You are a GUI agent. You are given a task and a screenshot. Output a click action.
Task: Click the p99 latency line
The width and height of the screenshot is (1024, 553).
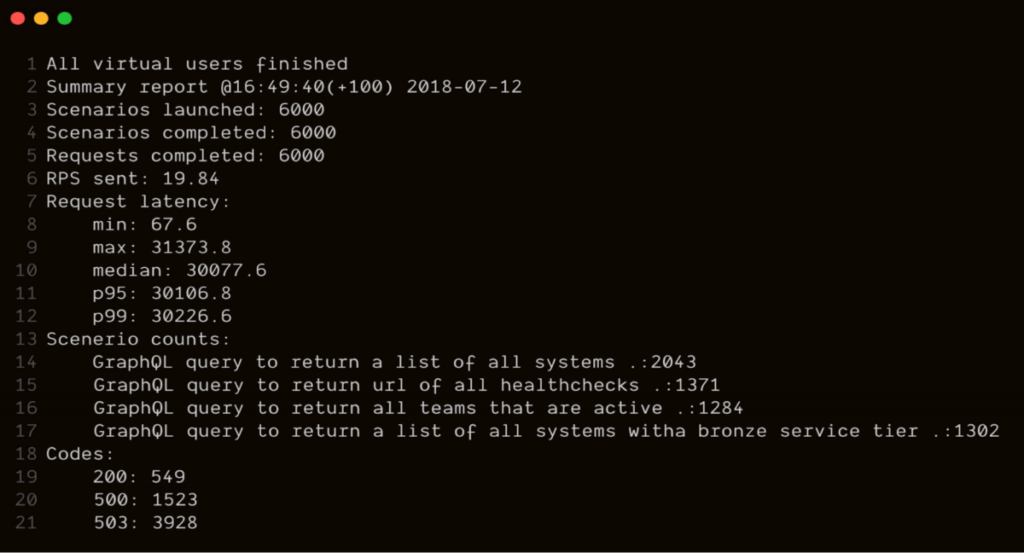tap(162, 316)
